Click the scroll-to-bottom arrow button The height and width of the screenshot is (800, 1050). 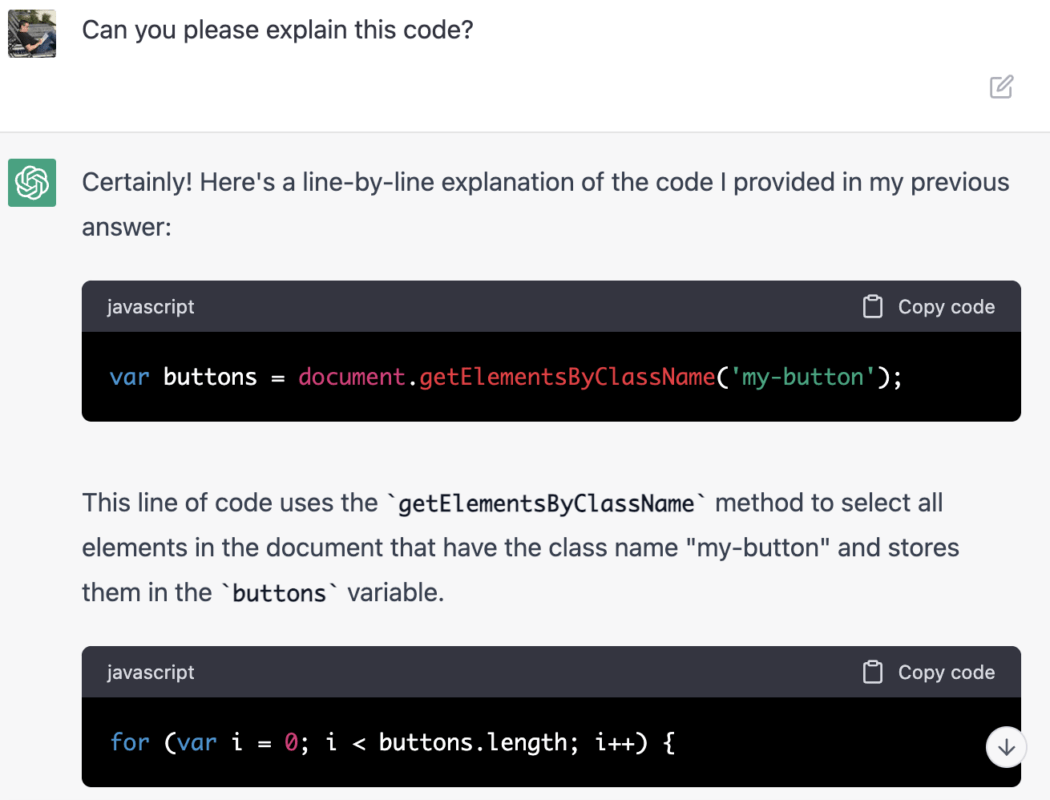pyautogui.click(x=1006, y=747)
